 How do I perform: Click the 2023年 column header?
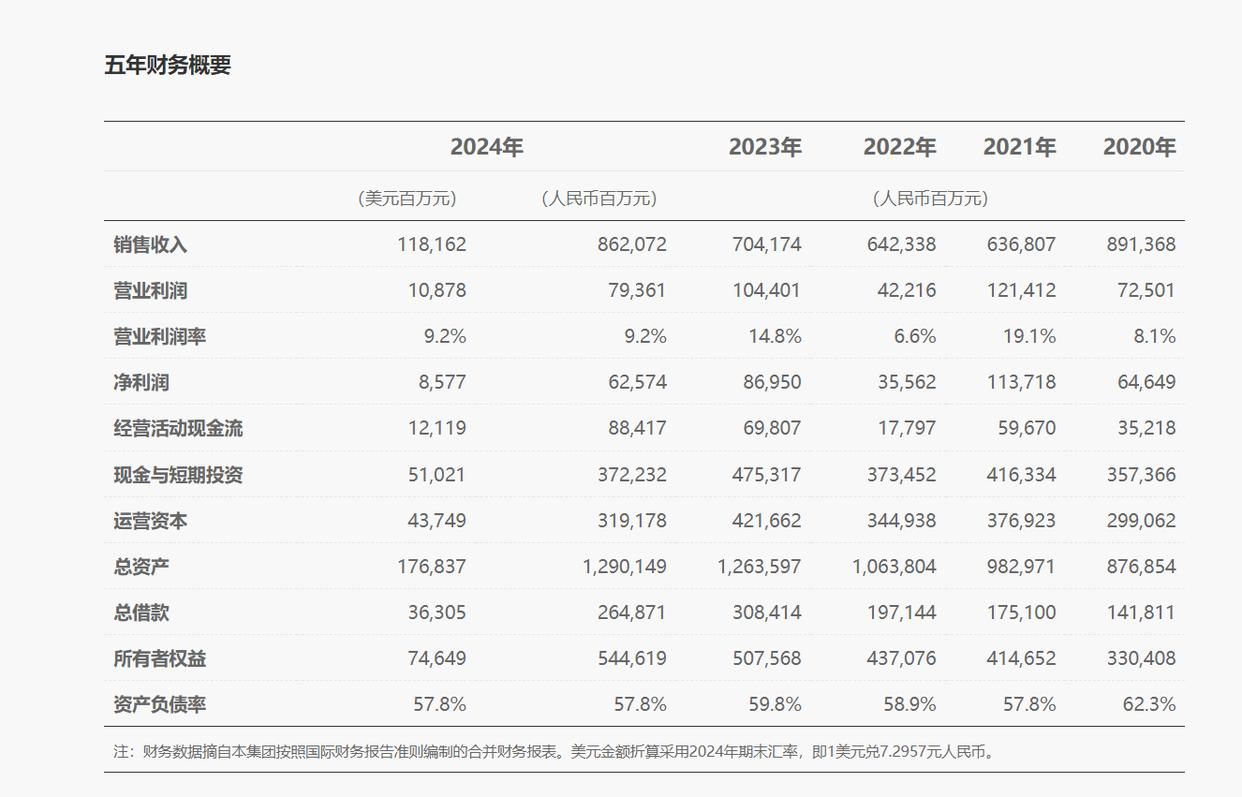click(x=764, y=147)
